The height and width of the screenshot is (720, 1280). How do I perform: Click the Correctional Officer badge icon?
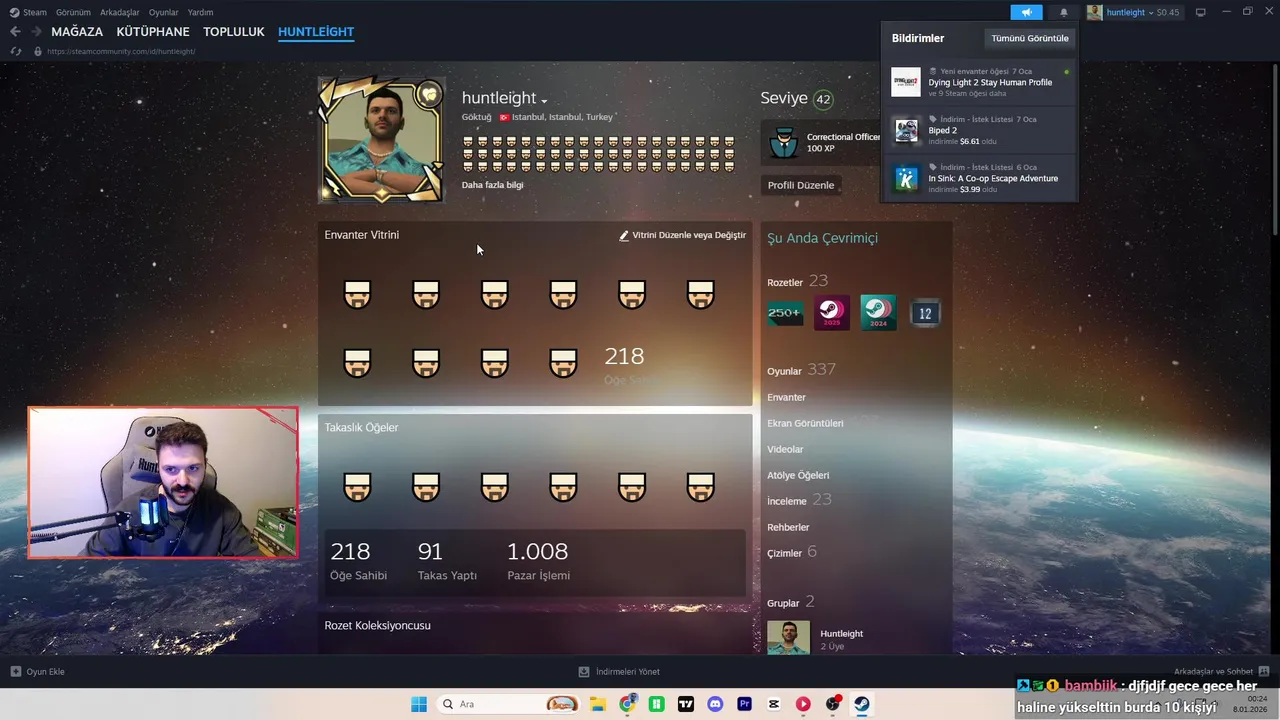[784, 142]
